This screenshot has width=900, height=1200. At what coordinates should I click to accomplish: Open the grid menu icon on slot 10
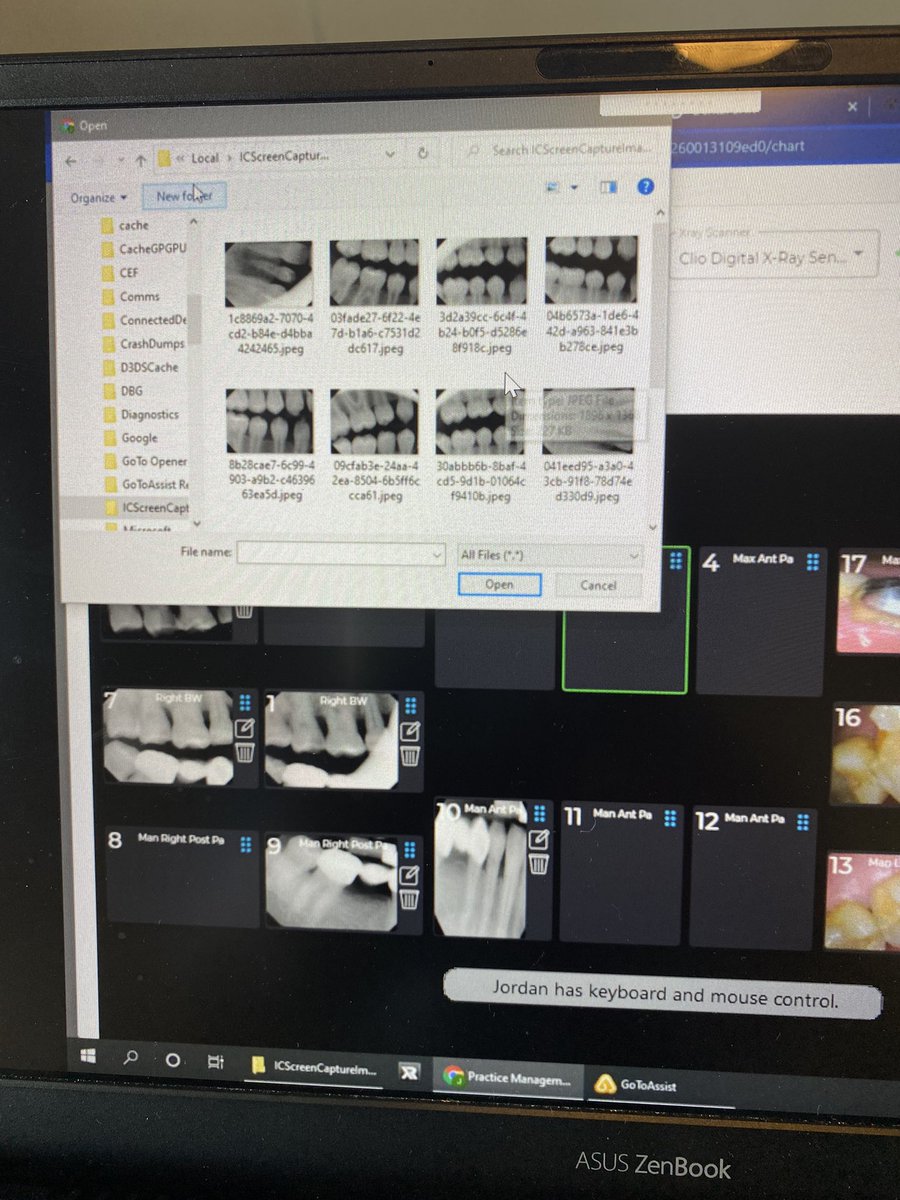(x=540, y=813)
